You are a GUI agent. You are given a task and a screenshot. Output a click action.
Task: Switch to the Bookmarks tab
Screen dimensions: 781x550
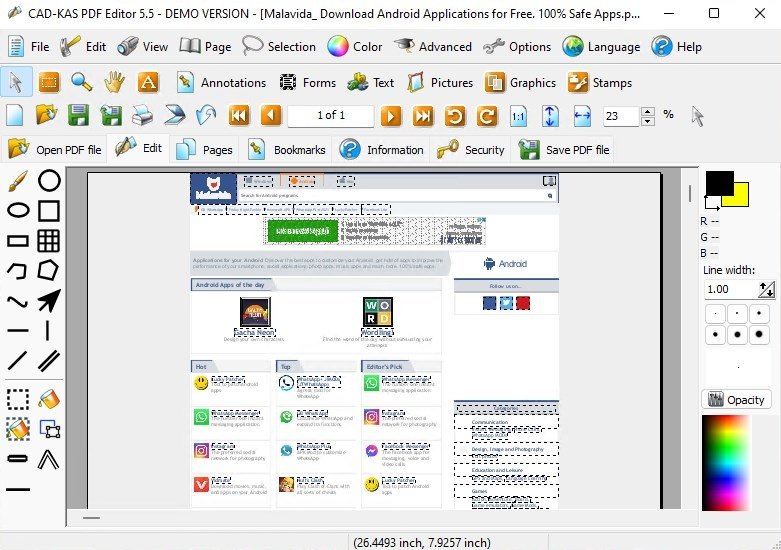click(287, 149)
